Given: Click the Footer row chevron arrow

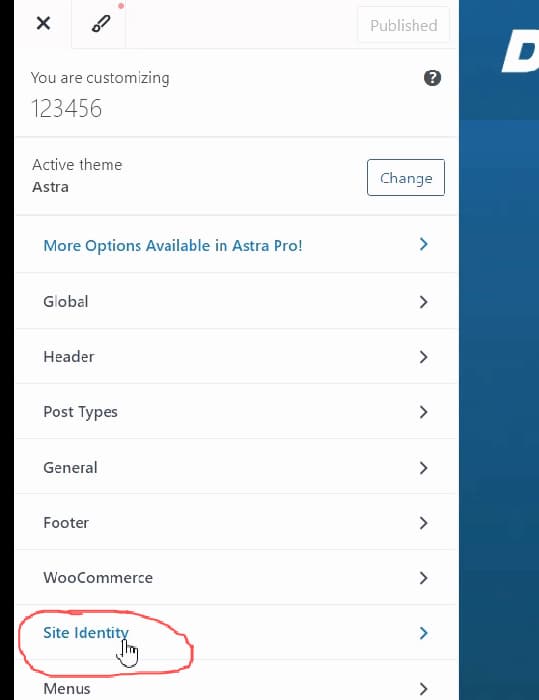Looking at the screenshot, I should point(424,523).
